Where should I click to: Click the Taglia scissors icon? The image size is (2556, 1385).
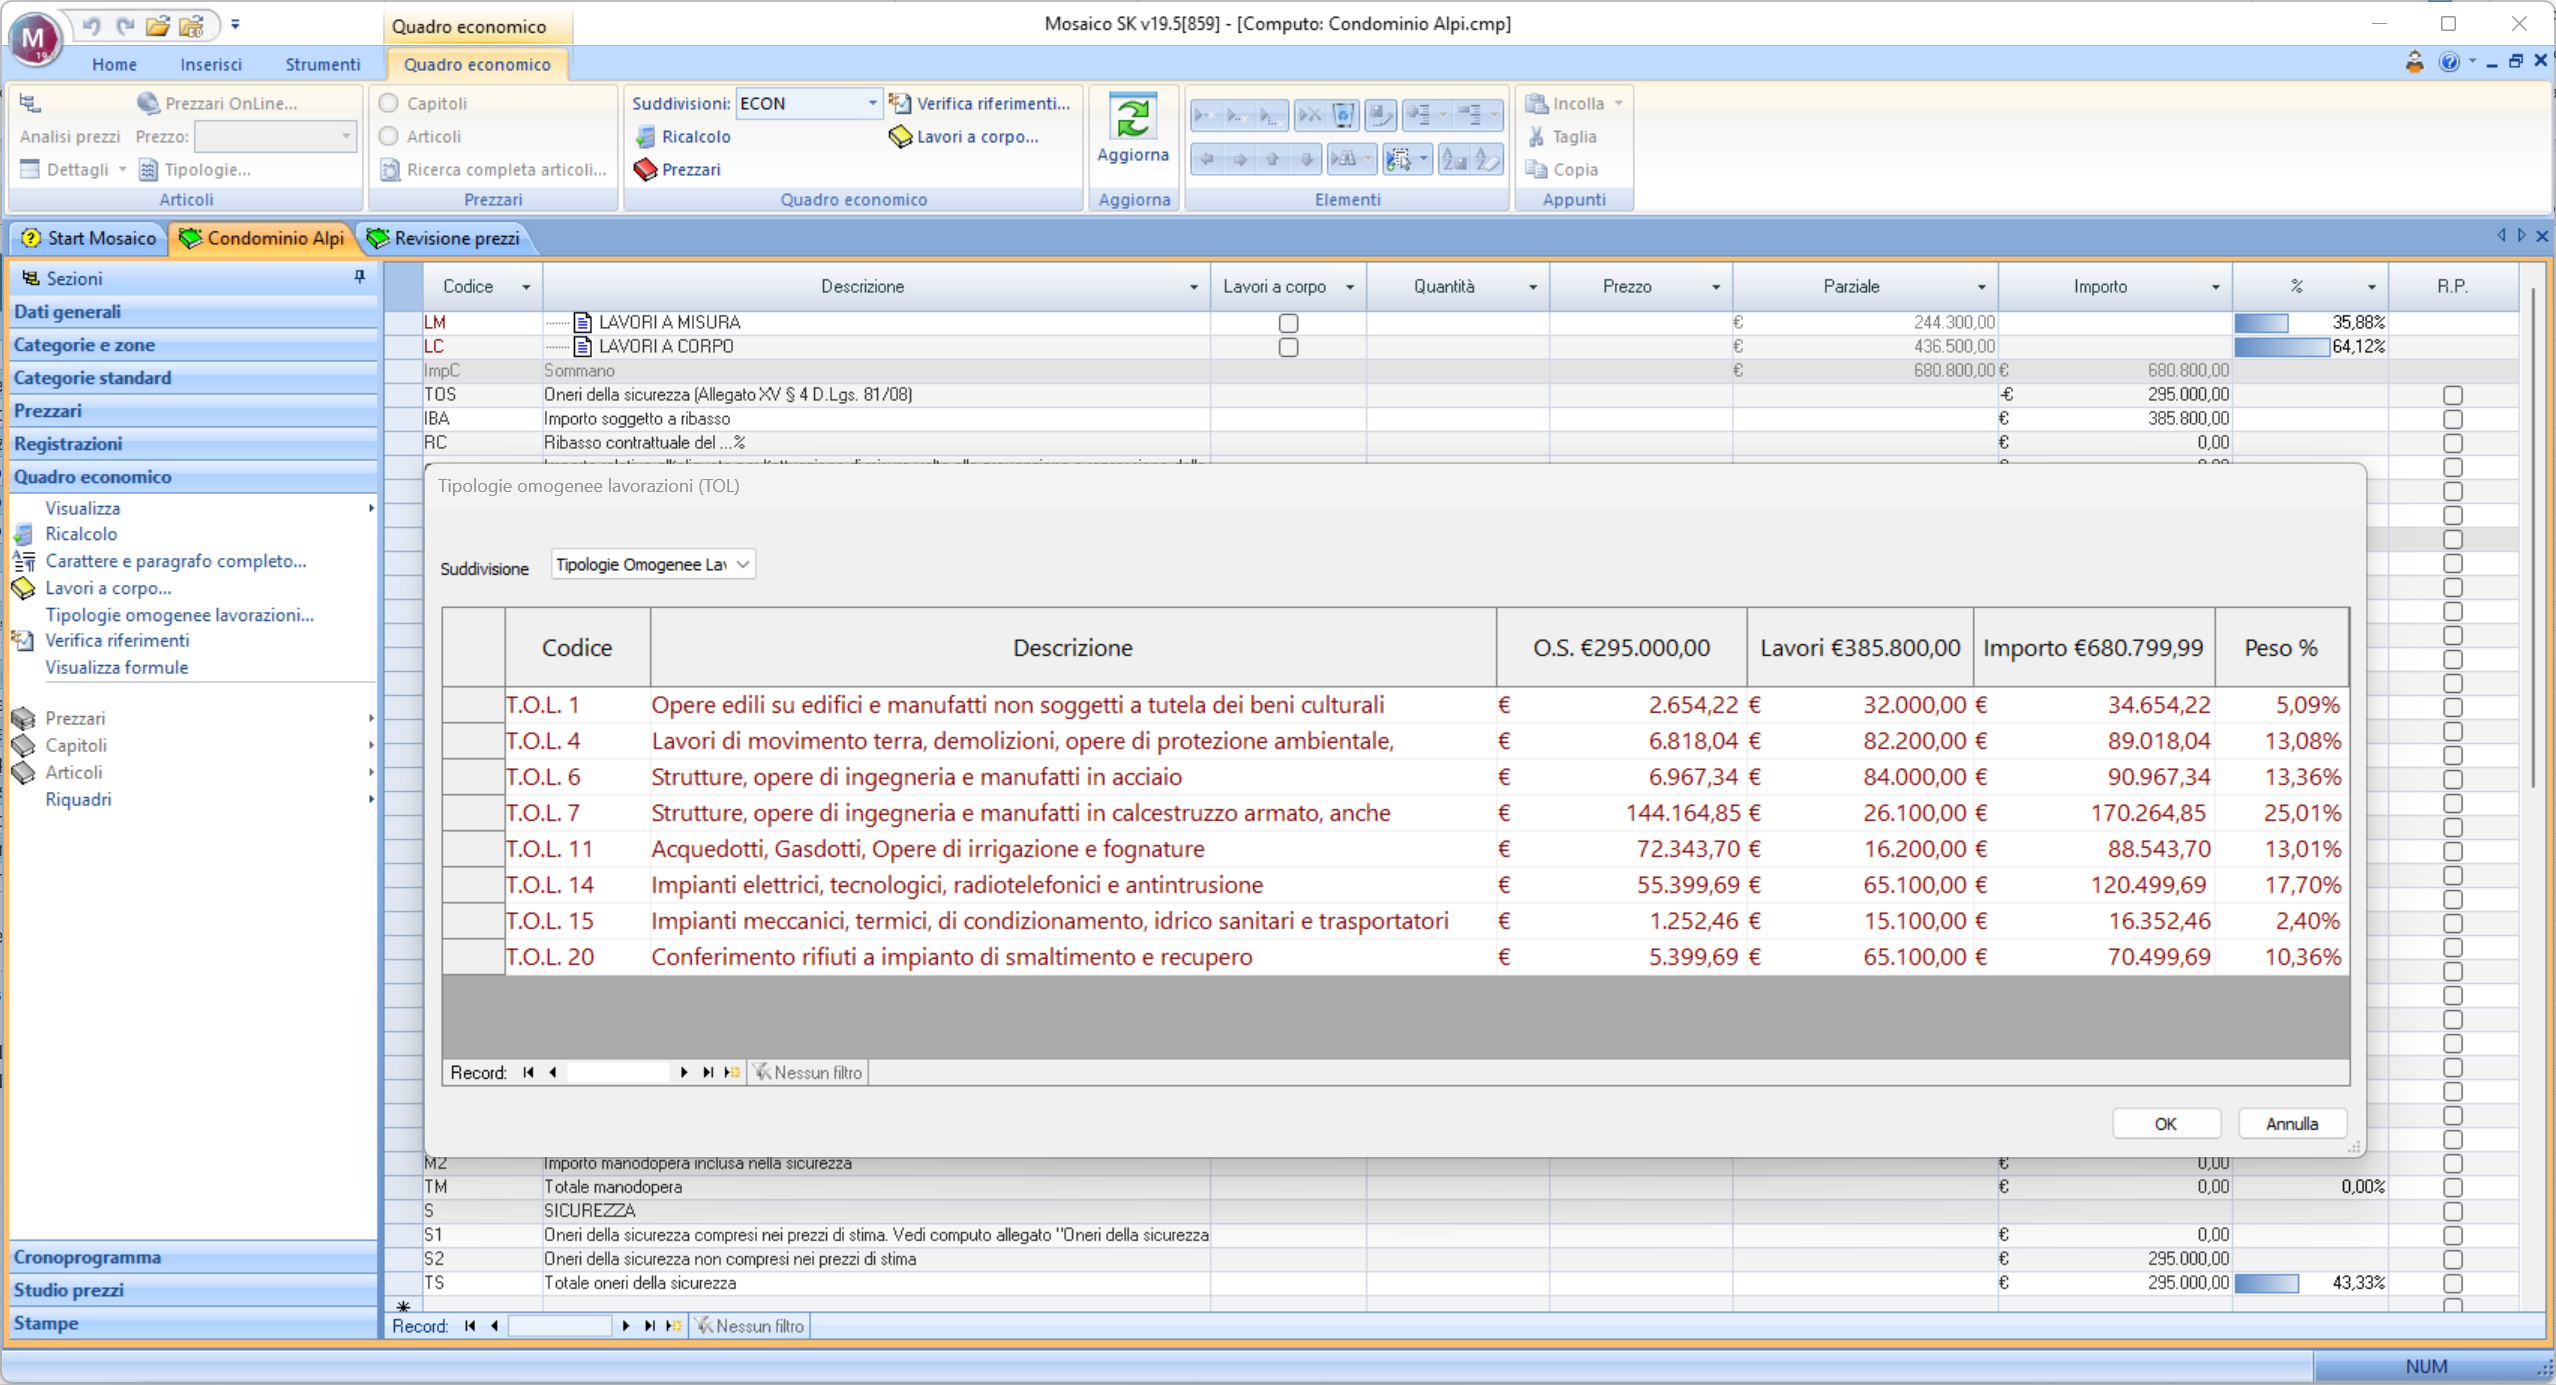(1537, 137)
